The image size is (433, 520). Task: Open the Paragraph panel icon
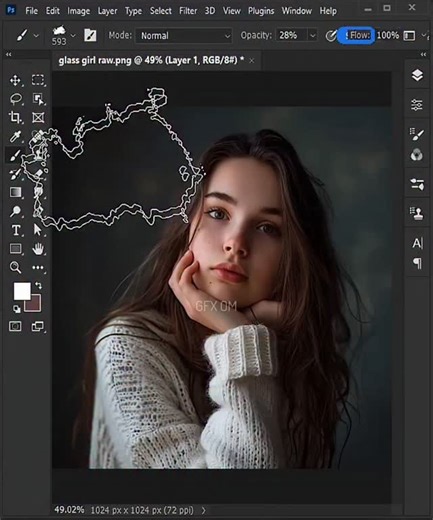pyautogui.click(x=417, y=263)
